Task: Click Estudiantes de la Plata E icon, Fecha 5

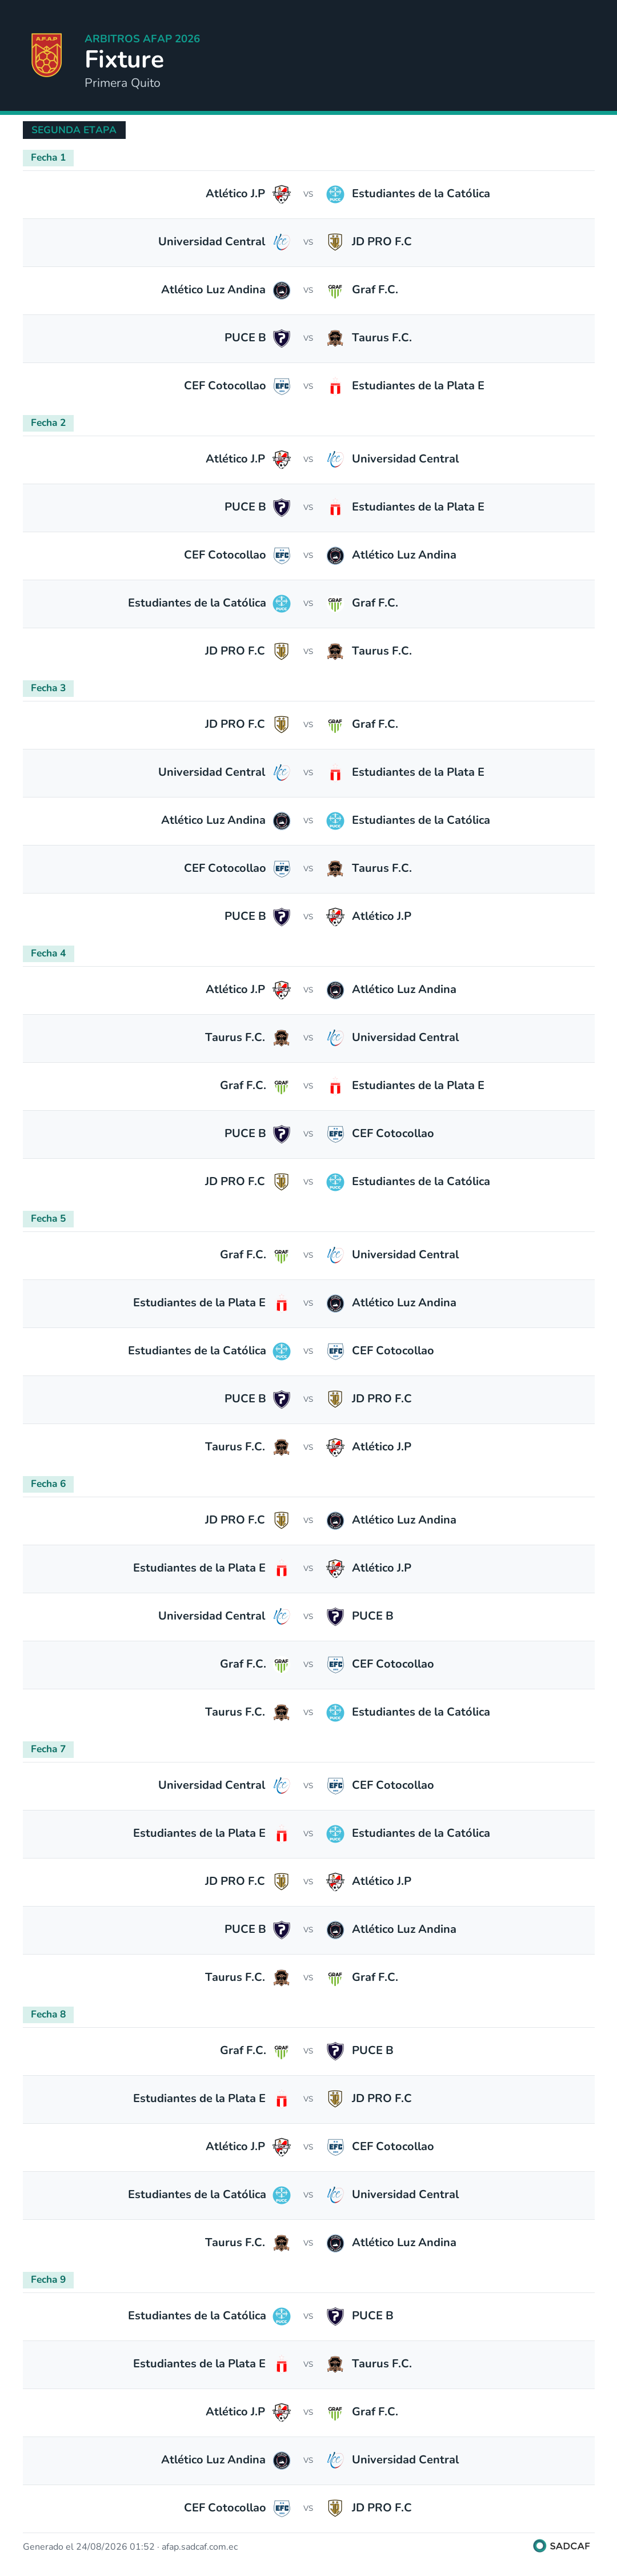Action: point(282,1303)
